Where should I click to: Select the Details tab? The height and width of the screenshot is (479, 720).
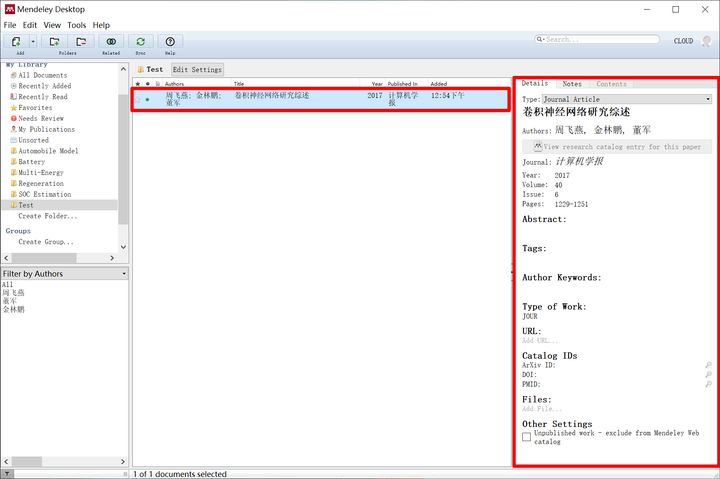(x=535, y=83)
